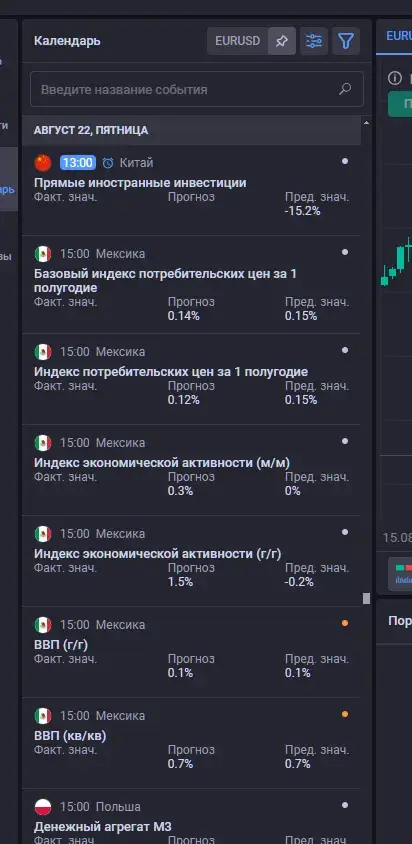412x844 pixels.
Task: Click the China flag icon
Action: [43, 162]
